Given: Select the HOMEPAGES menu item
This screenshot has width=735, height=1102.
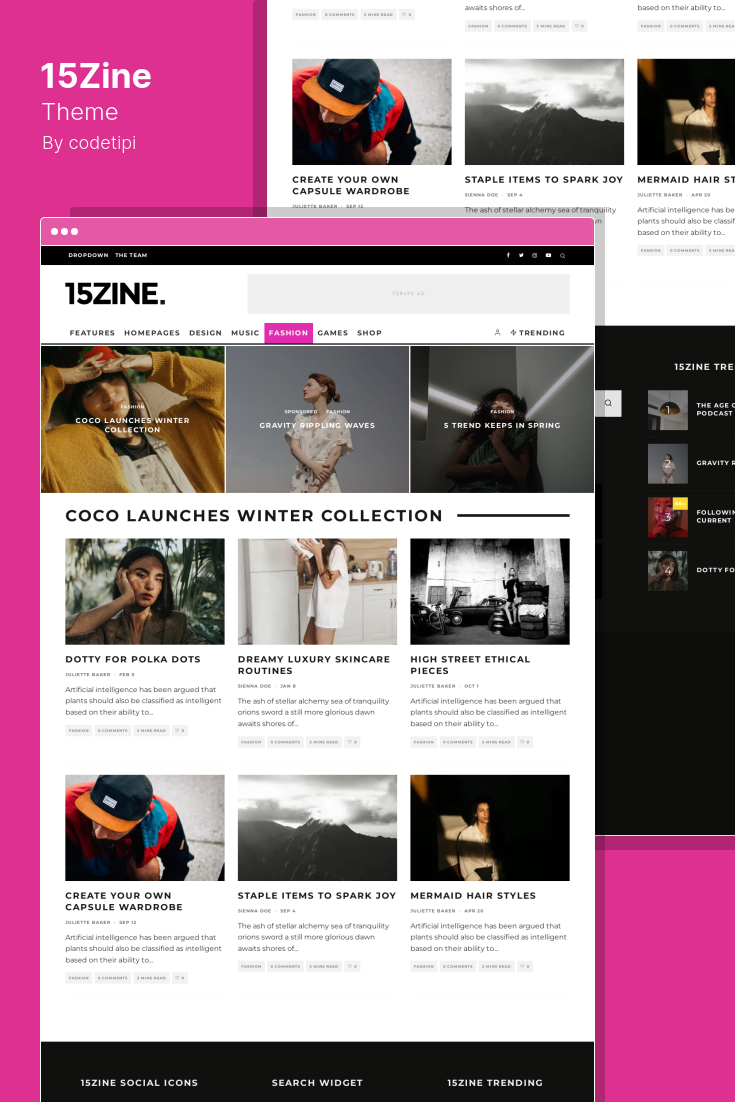Looking at the screenshot, I should click(152, 332).
